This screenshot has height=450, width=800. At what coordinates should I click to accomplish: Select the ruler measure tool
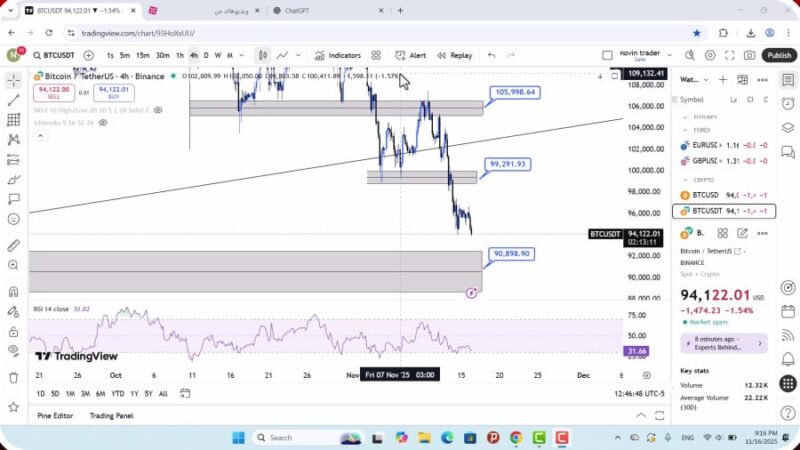tap(14, 245)
